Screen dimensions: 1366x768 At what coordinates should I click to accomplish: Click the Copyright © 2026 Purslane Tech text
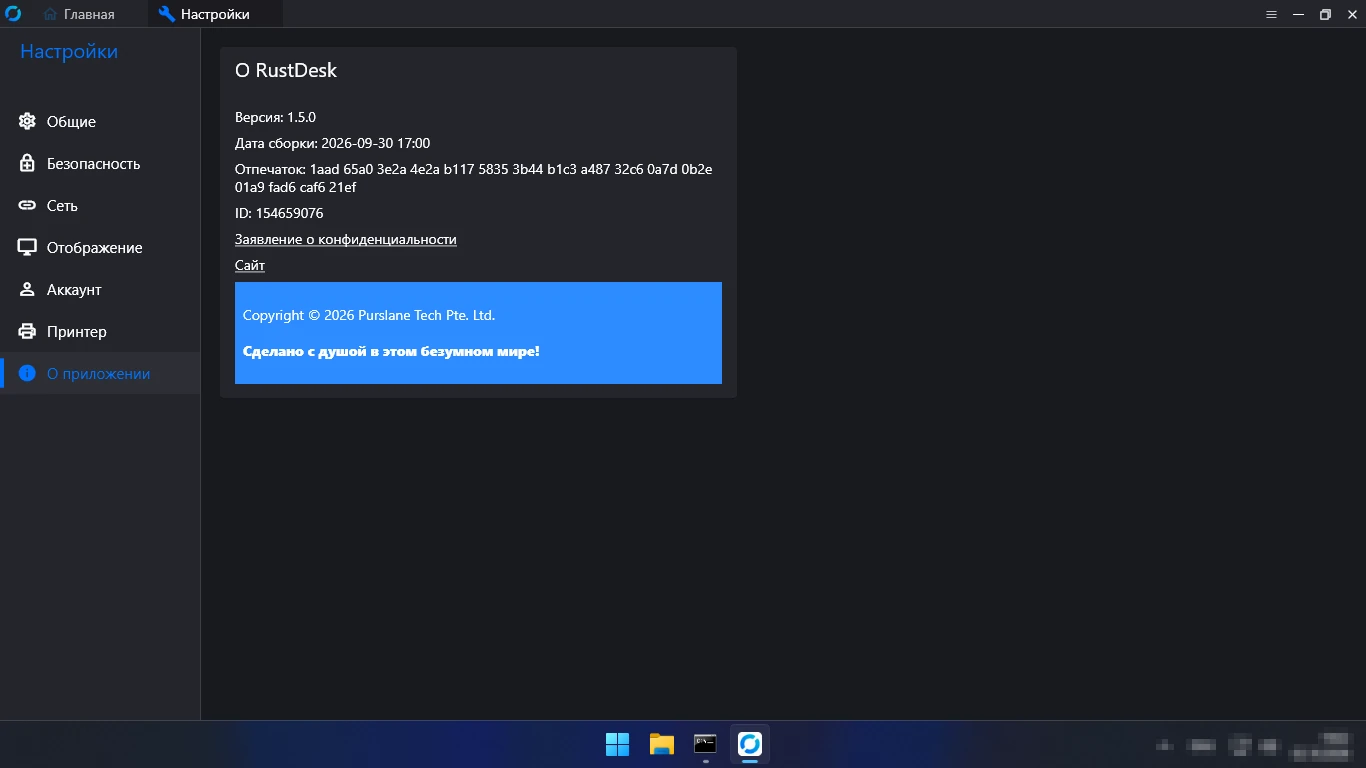click(x=369, y=316)
